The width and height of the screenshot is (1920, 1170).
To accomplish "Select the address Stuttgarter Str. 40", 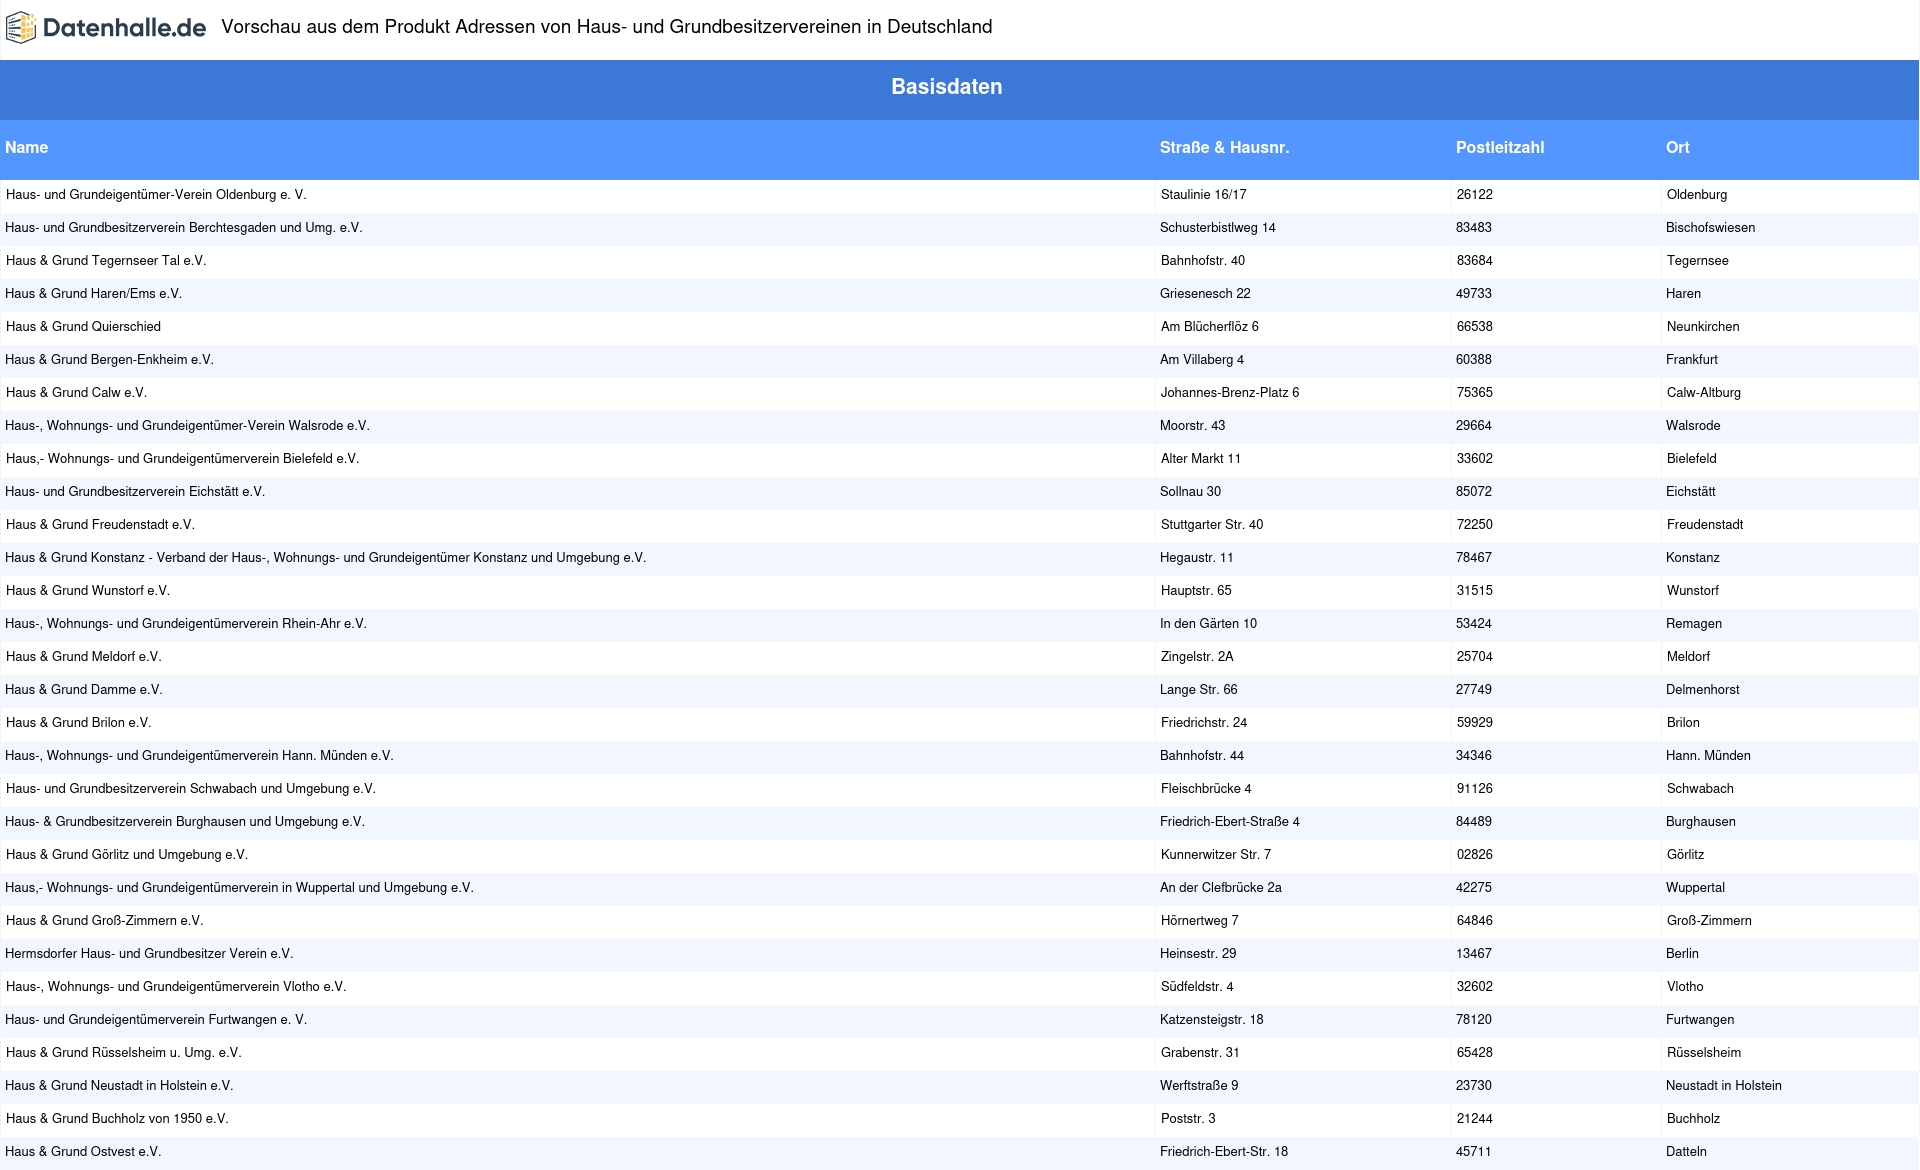I will coord(1212,525).
